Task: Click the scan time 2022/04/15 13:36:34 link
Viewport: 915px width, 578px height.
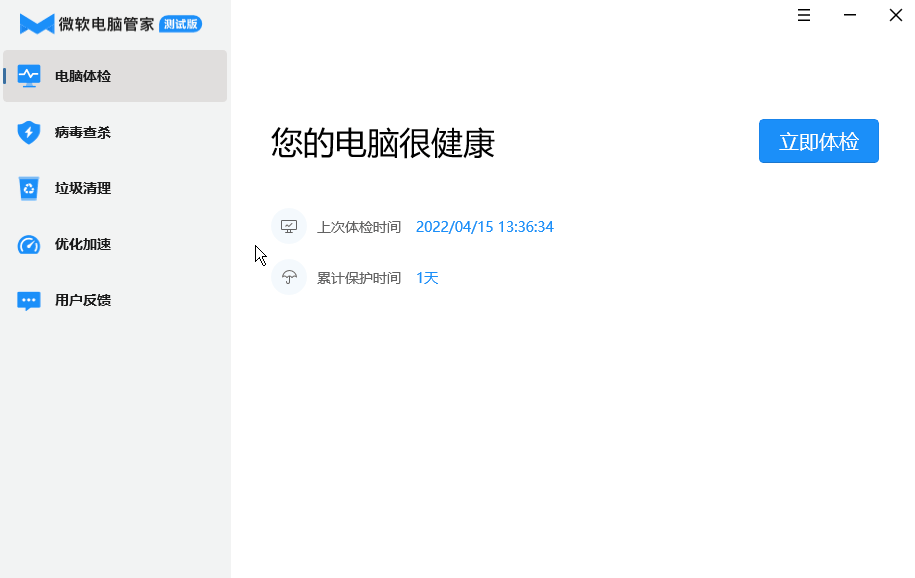Action: (x=484, y=226)
